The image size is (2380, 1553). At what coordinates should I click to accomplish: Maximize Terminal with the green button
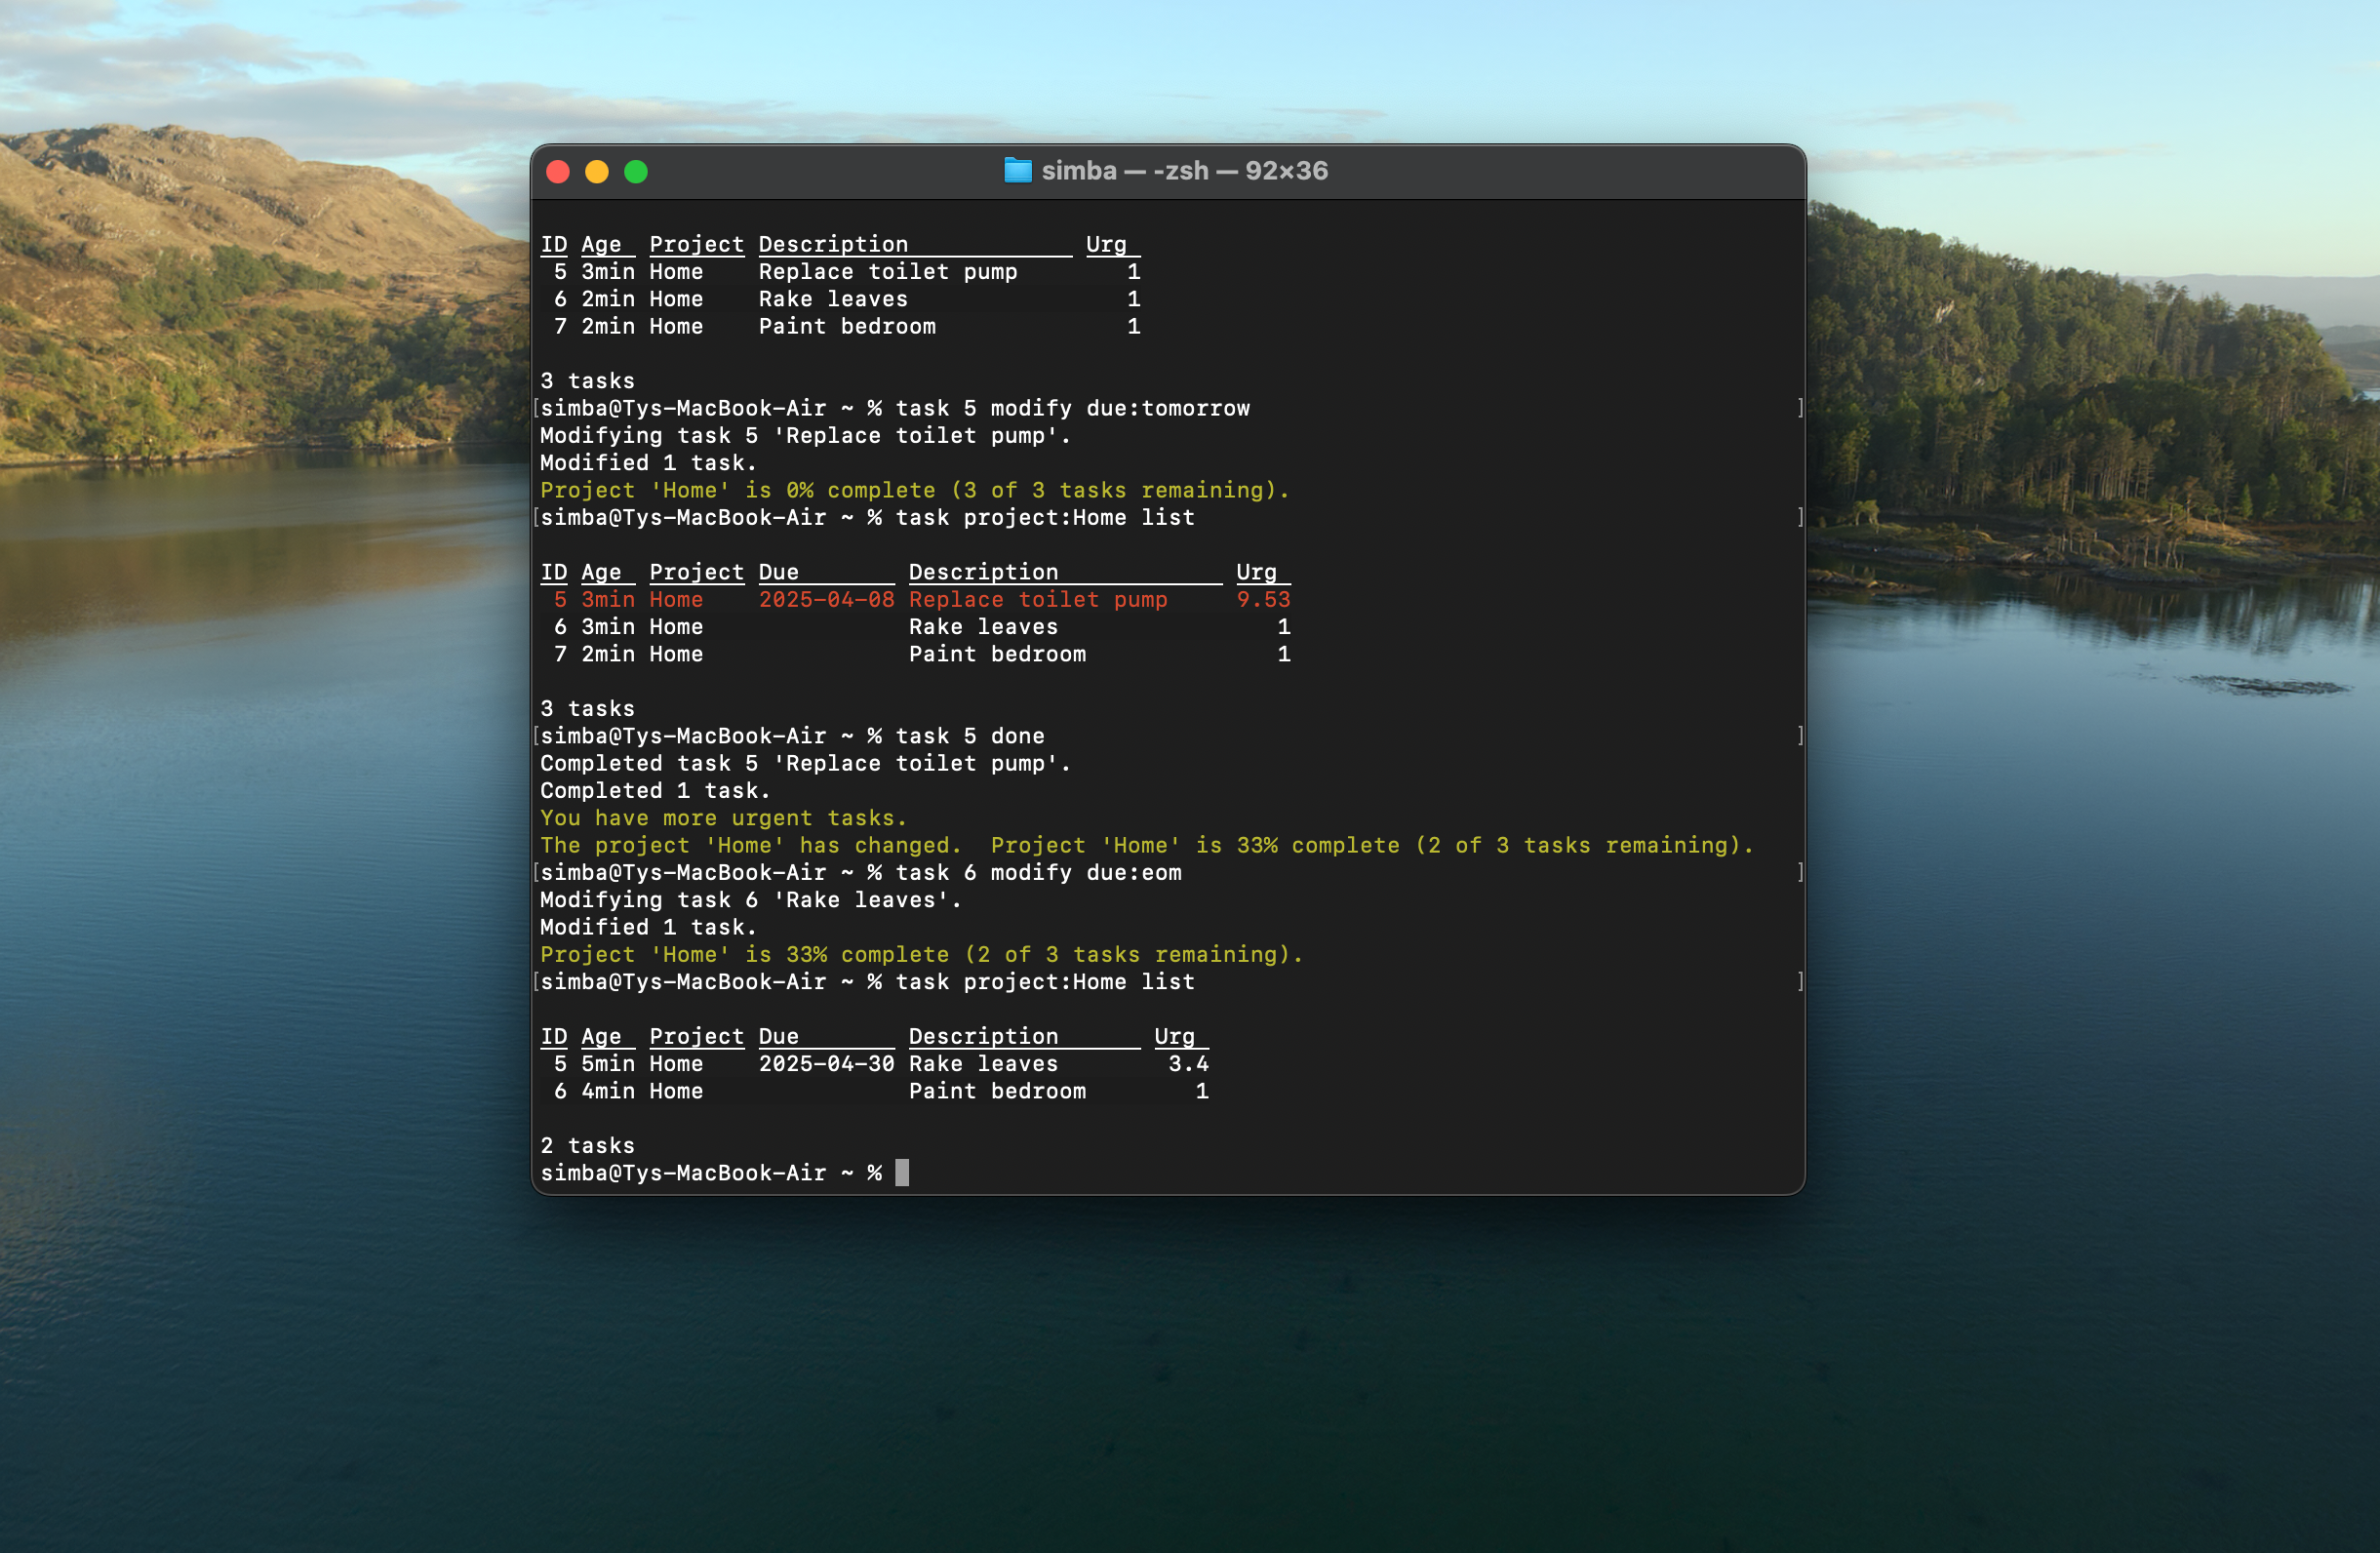pos(636,172)
